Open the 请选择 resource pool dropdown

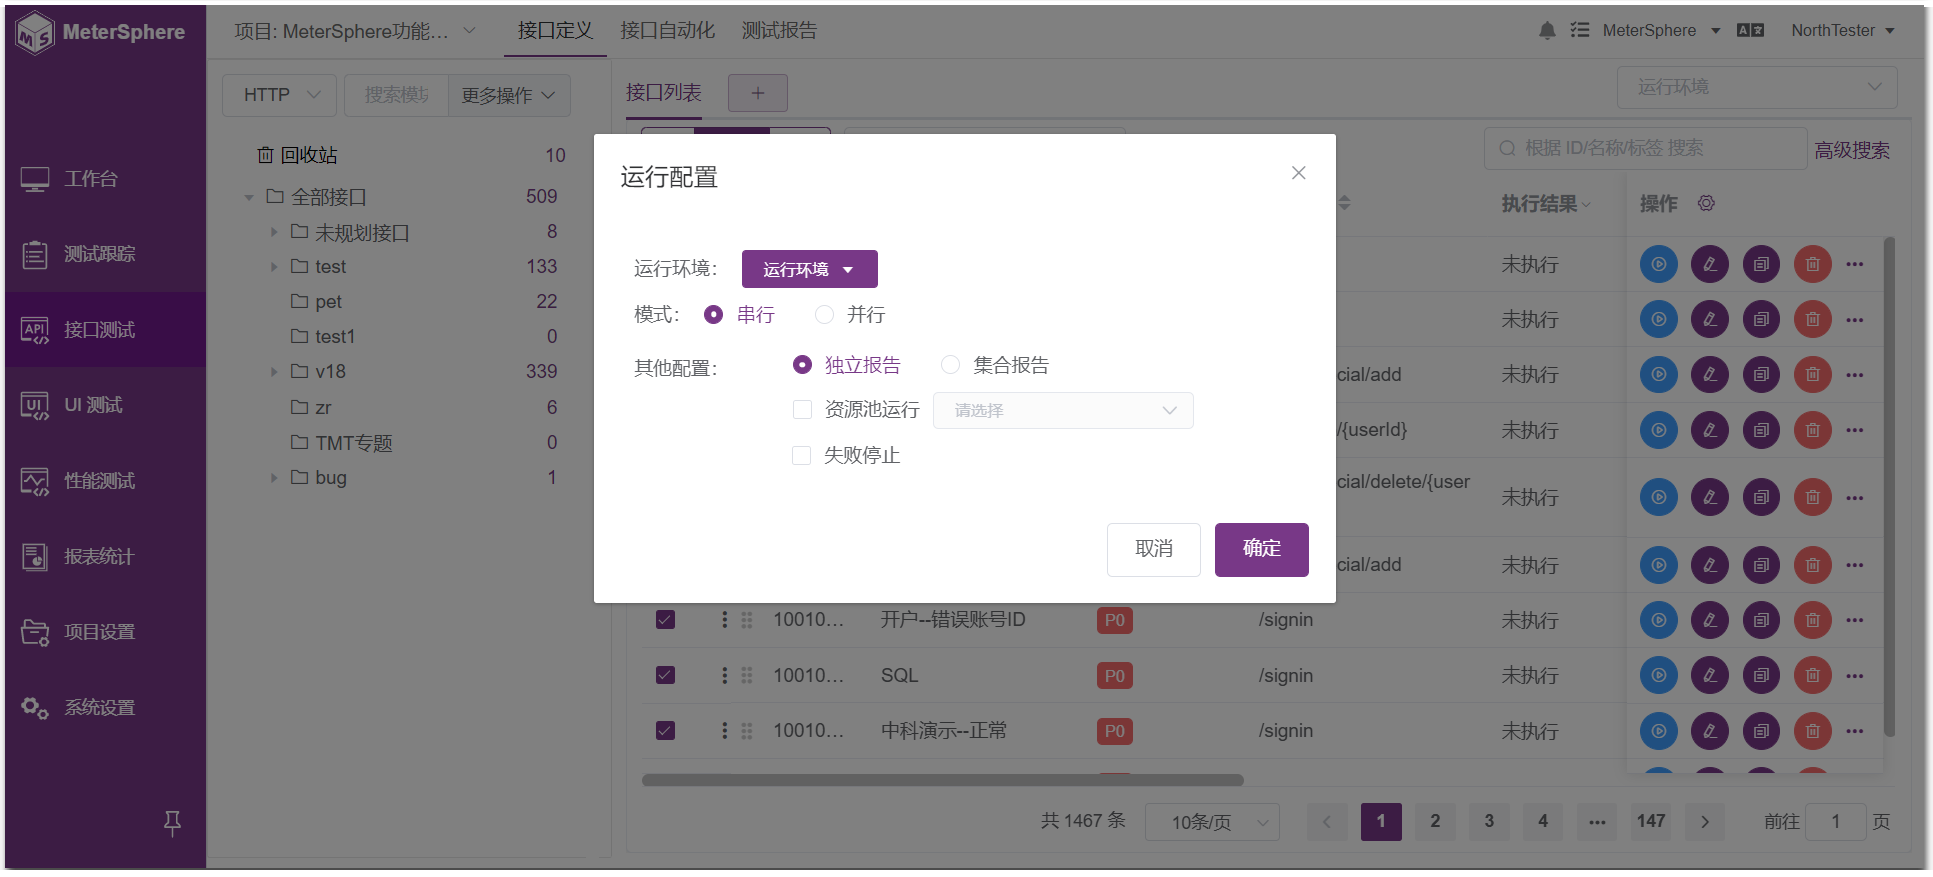pyautogui.click(x=1063, y=410)
